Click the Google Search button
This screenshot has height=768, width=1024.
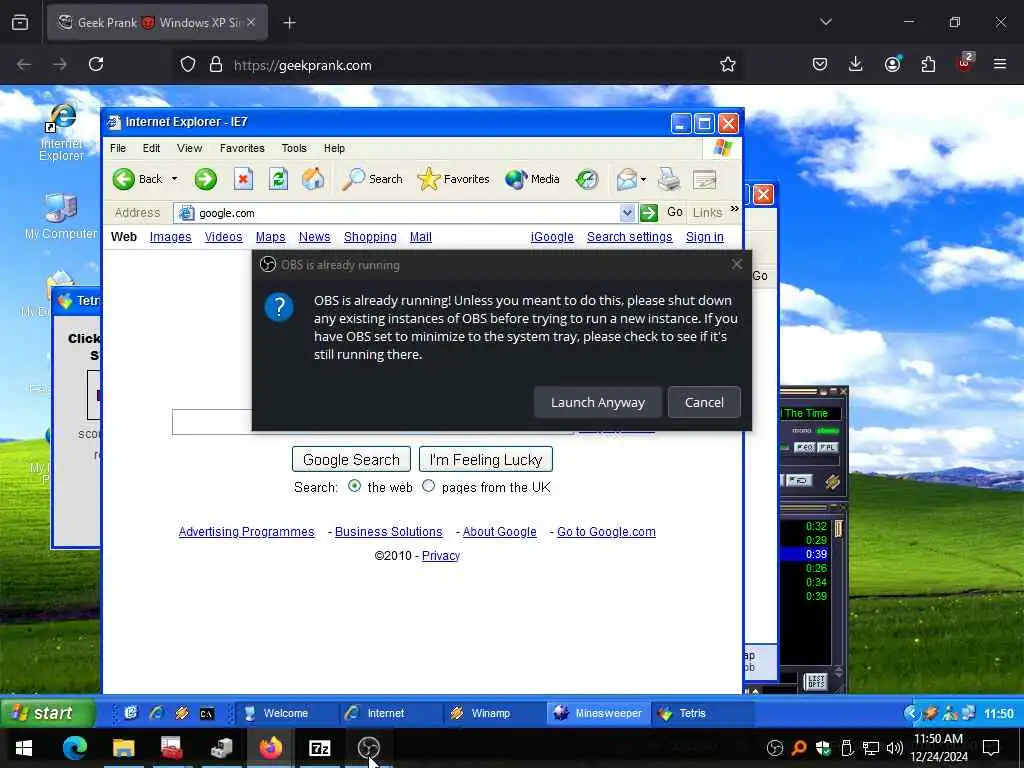(351, 460)
